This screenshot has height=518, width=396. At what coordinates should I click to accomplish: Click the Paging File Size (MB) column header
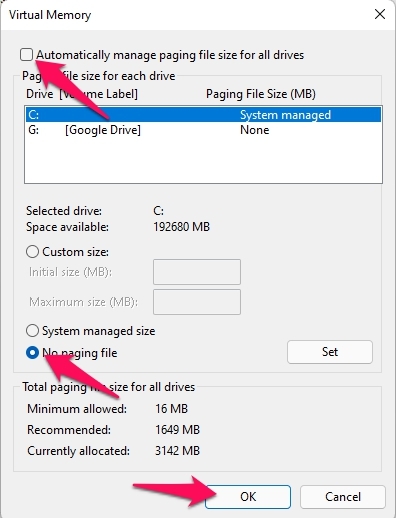261,94
